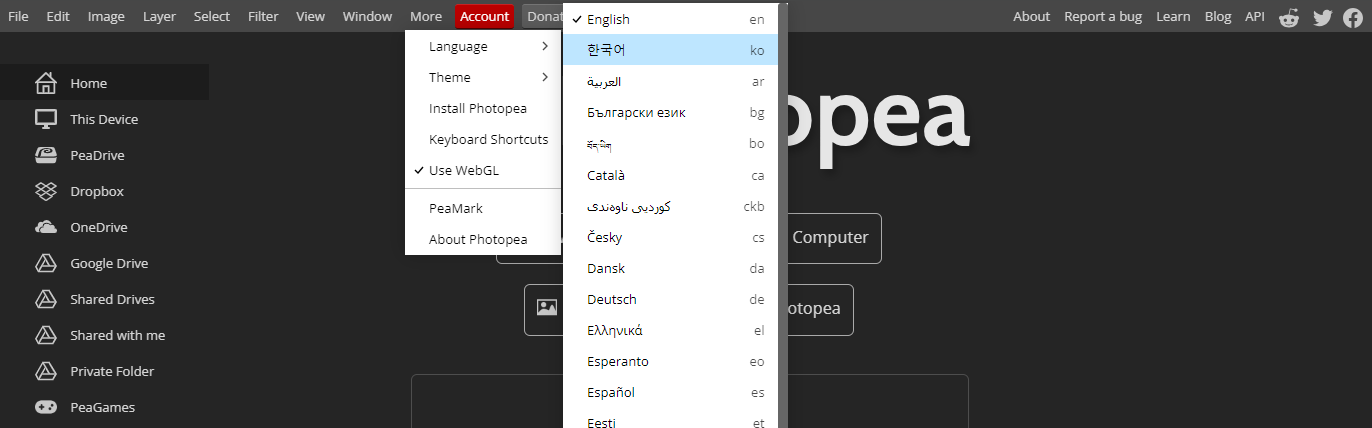Open the Home sidebar icon
1372x428 pixels.
point(45,83)
